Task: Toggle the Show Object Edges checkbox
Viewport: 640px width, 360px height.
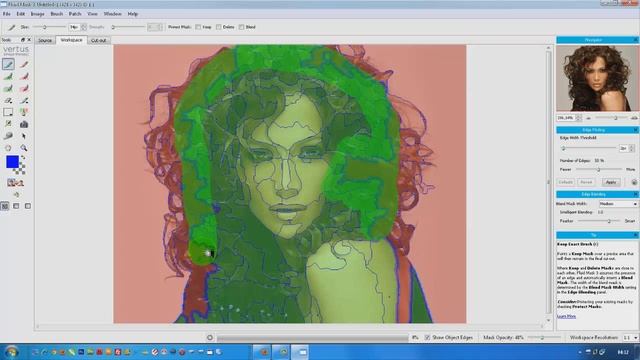Action: 427,338
